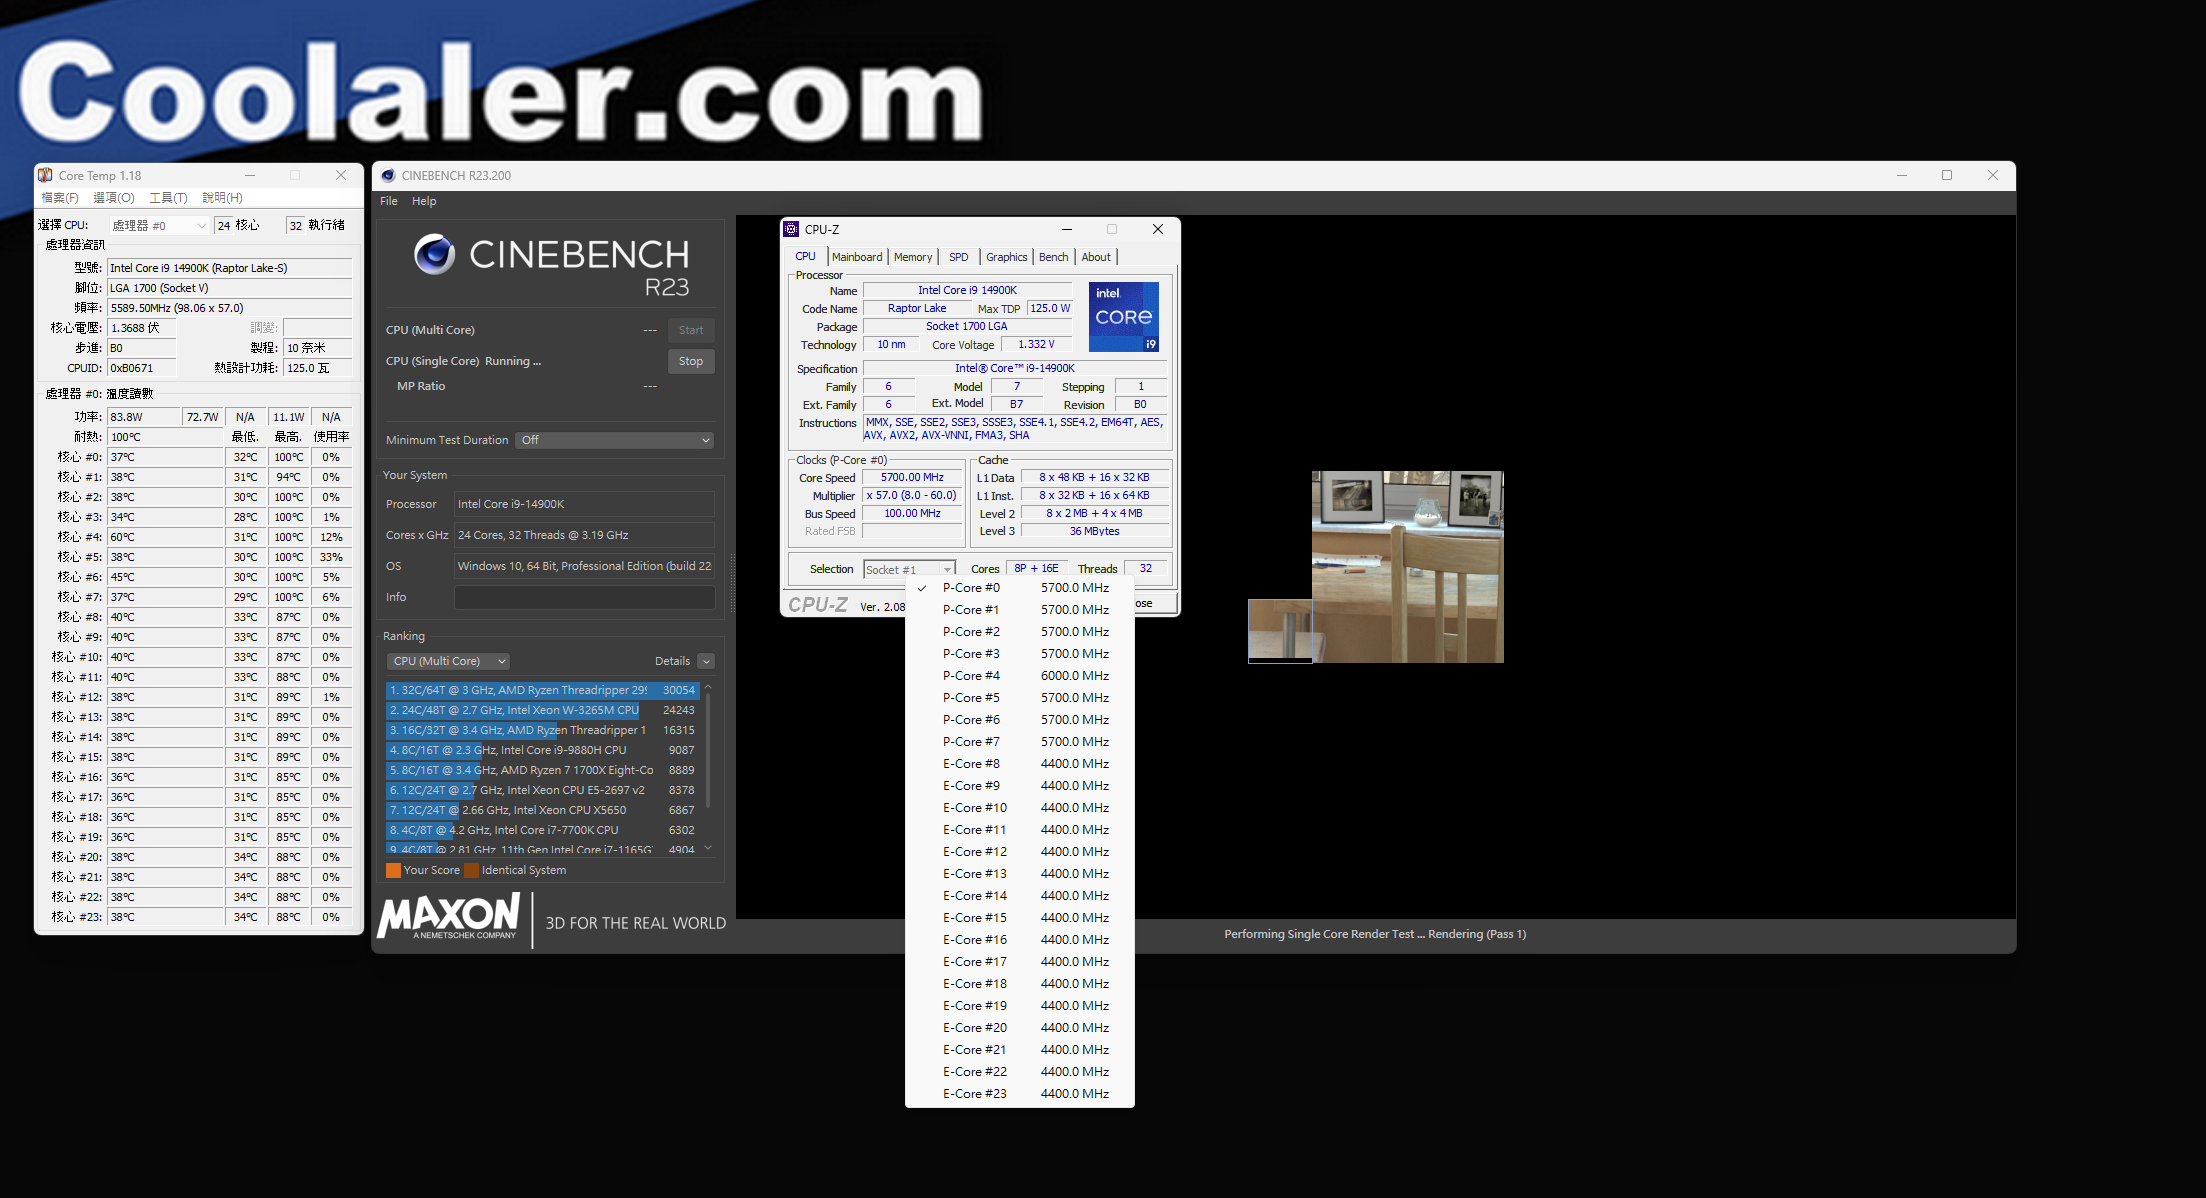Click the brown Identical System legend swatch
Viewport: 2206px width, 1198px height.
[472, 870]
